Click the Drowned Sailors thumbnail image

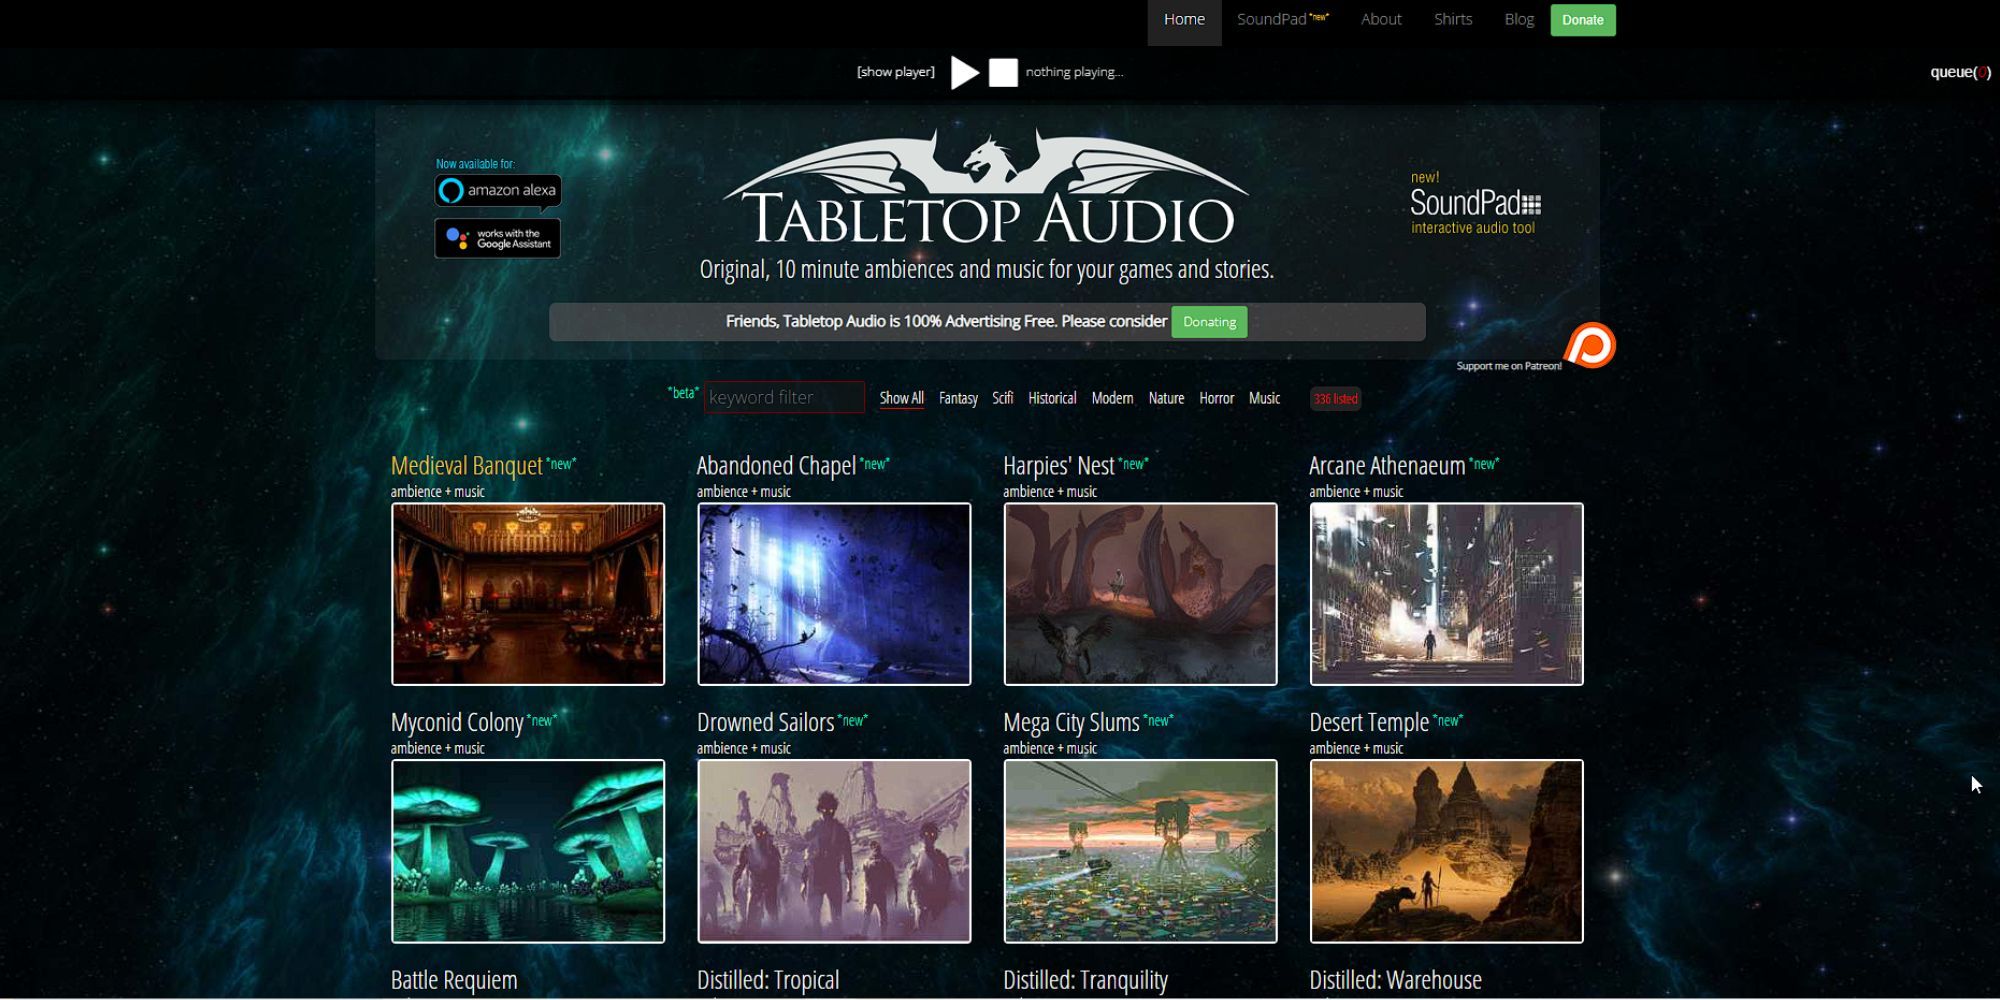pos(834,851)
